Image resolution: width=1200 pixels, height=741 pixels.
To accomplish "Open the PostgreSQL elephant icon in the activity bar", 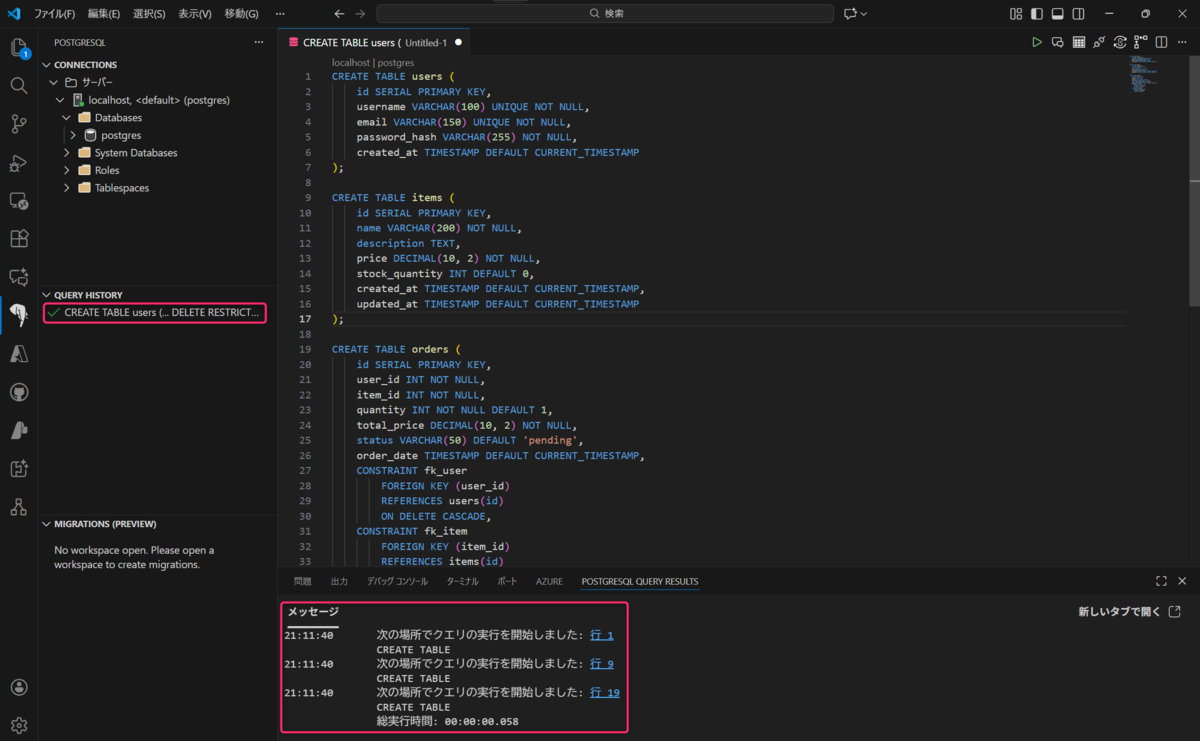I will (x=19, y=316).
